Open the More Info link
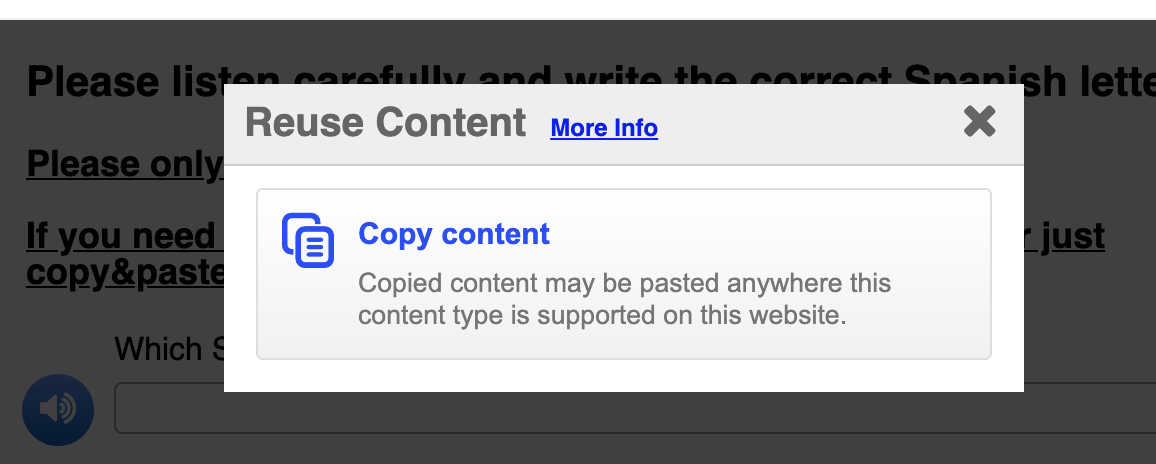This screenshot has height=464, width=1156. (604, 128)
